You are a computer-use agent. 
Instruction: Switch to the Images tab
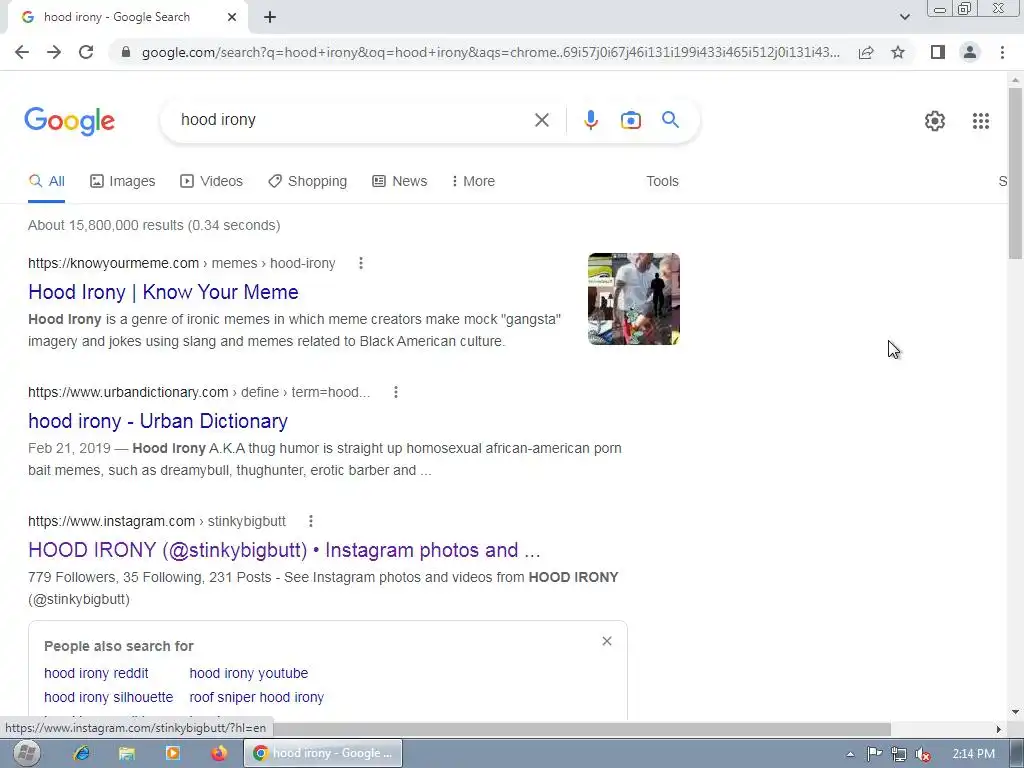123,182
